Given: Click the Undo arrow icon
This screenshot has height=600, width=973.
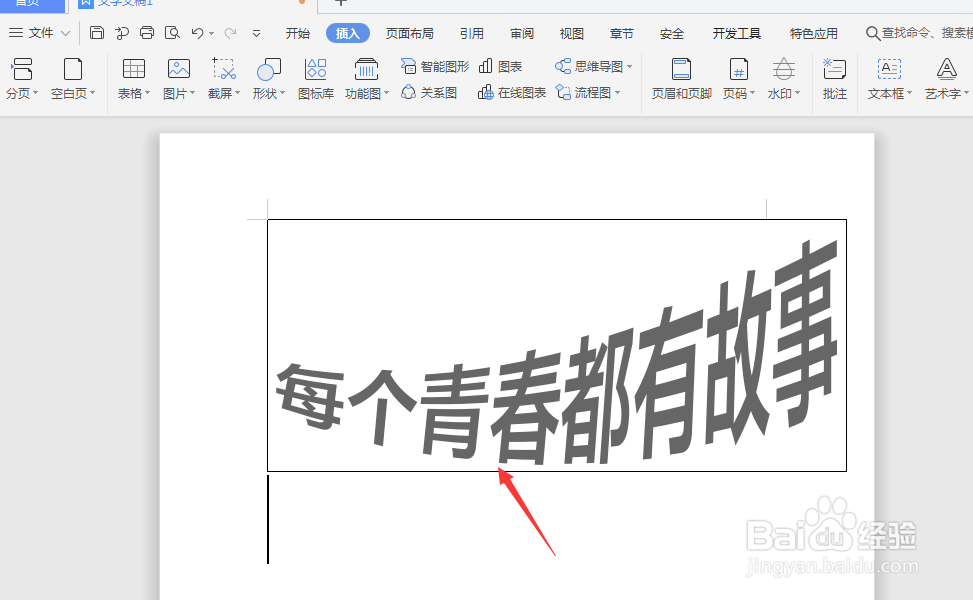Looking at the screenshot, I should coord(197,33).
